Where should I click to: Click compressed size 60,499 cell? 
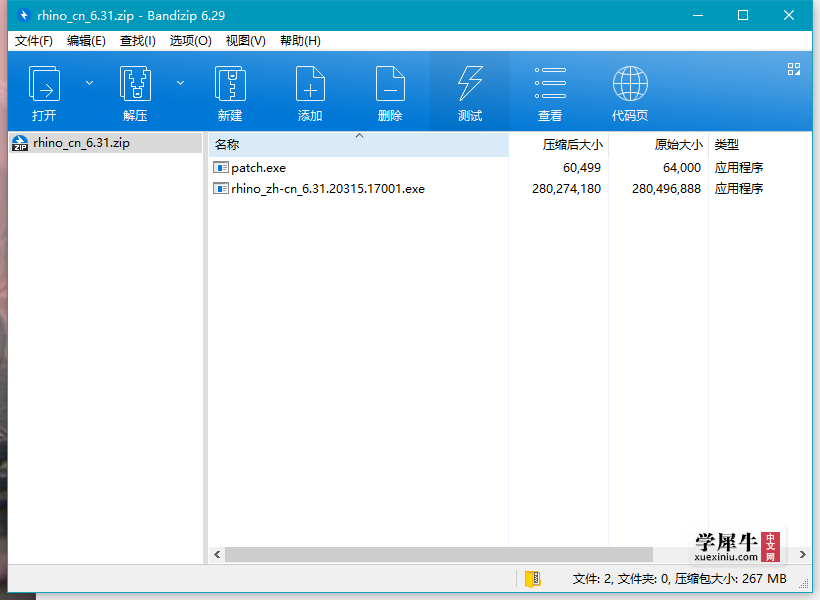pyautogui.click(x=582, y=168)
